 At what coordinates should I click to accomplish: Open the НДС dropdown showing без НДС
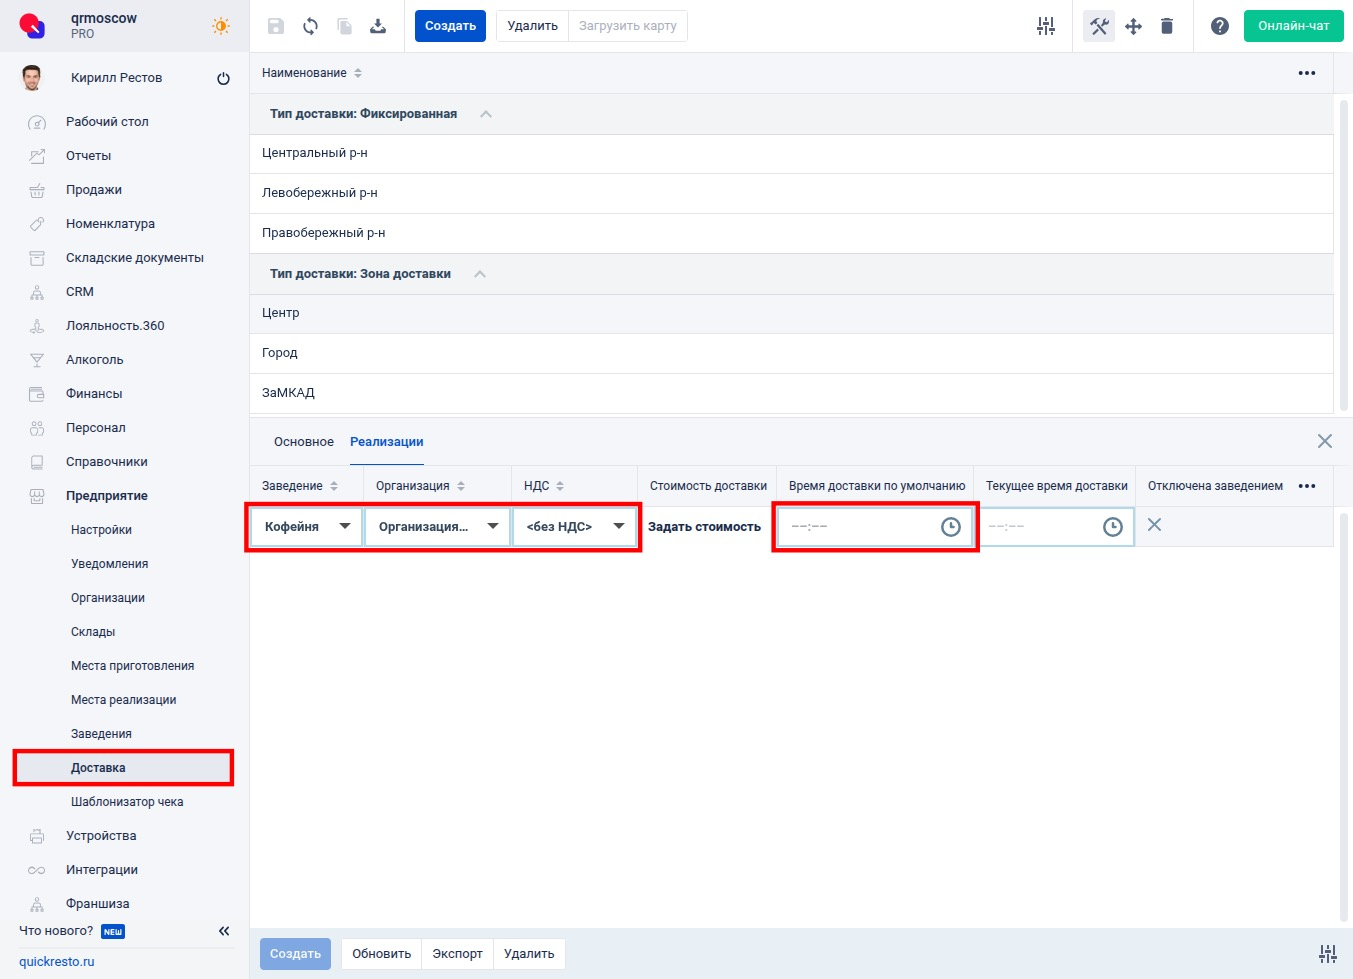coord(575,527)
